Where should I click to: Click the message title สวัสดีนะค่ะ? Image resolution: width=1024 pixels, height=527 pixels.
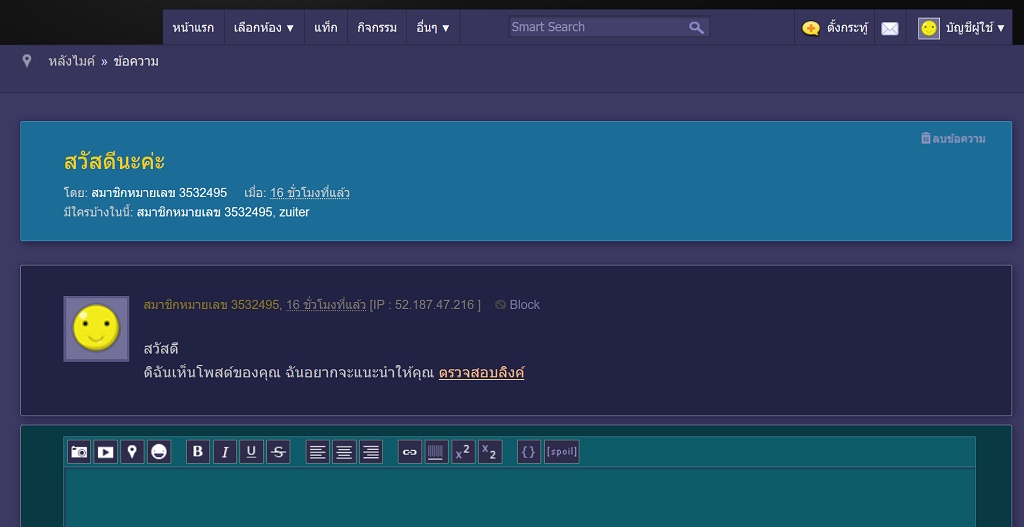click(x=114, y=161)
